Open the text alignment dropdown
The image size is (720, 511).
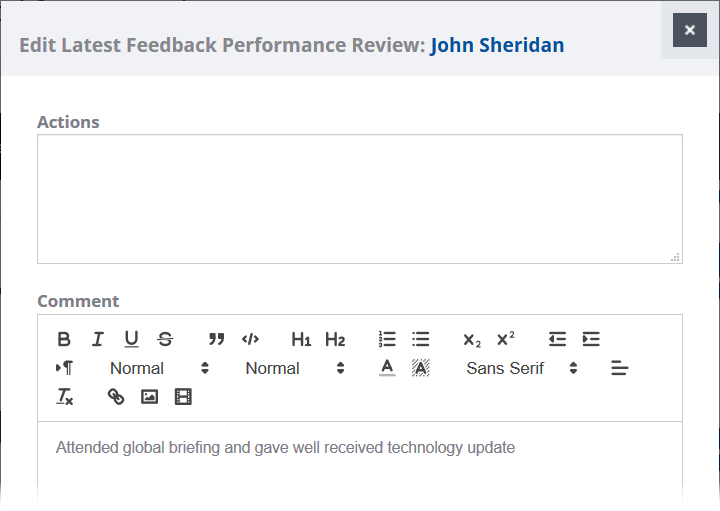coord(620,368)
